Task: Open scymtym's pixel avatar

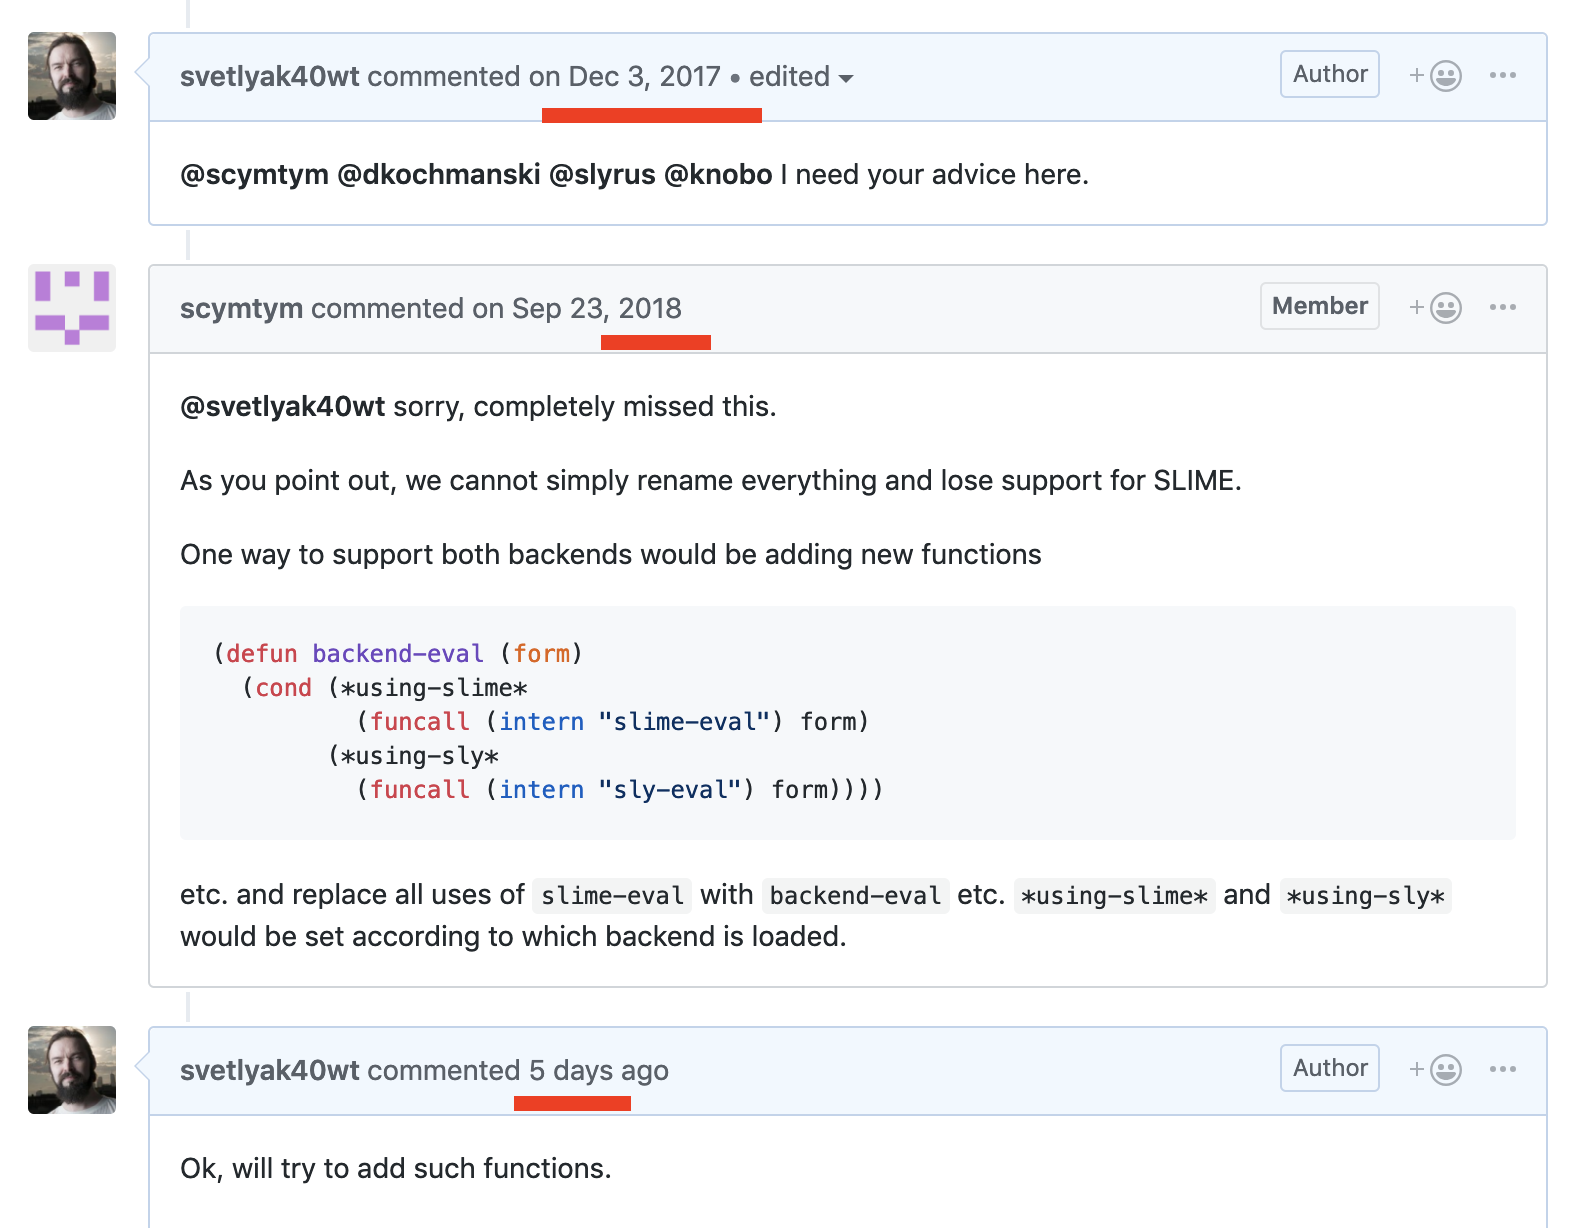Action: pyautogui.click(x=72, y=308)
